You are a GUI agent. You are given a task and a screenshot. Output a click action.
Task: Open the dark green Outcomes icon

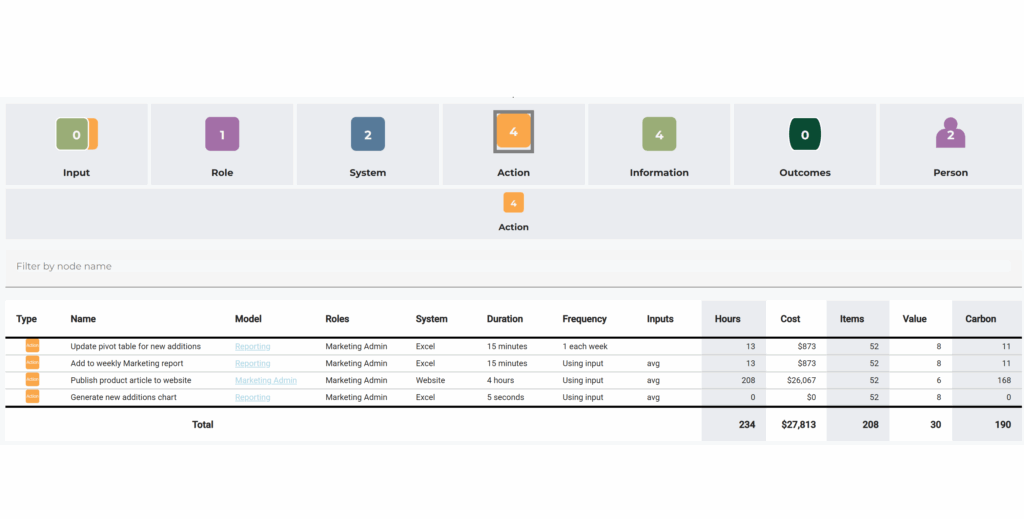[x=805, y=134]
